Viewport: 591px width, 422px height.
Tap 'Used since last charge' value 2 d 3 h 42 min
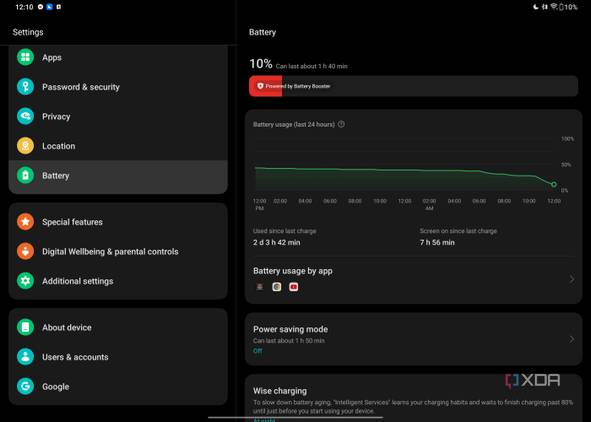click(277, 242)
